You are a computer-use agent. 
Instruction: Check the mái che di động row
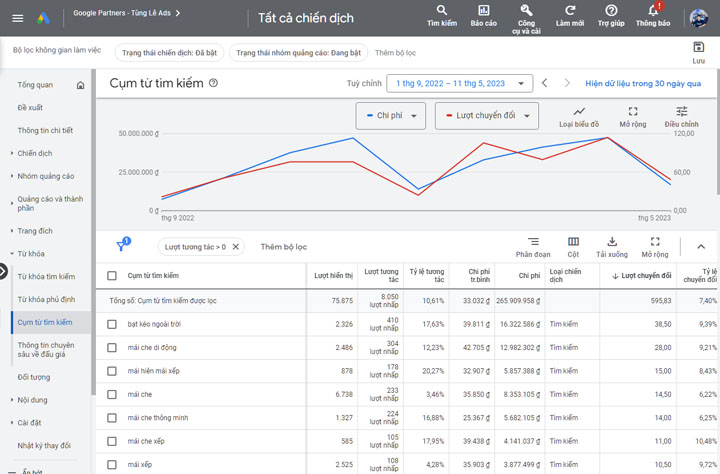[112, 348]
